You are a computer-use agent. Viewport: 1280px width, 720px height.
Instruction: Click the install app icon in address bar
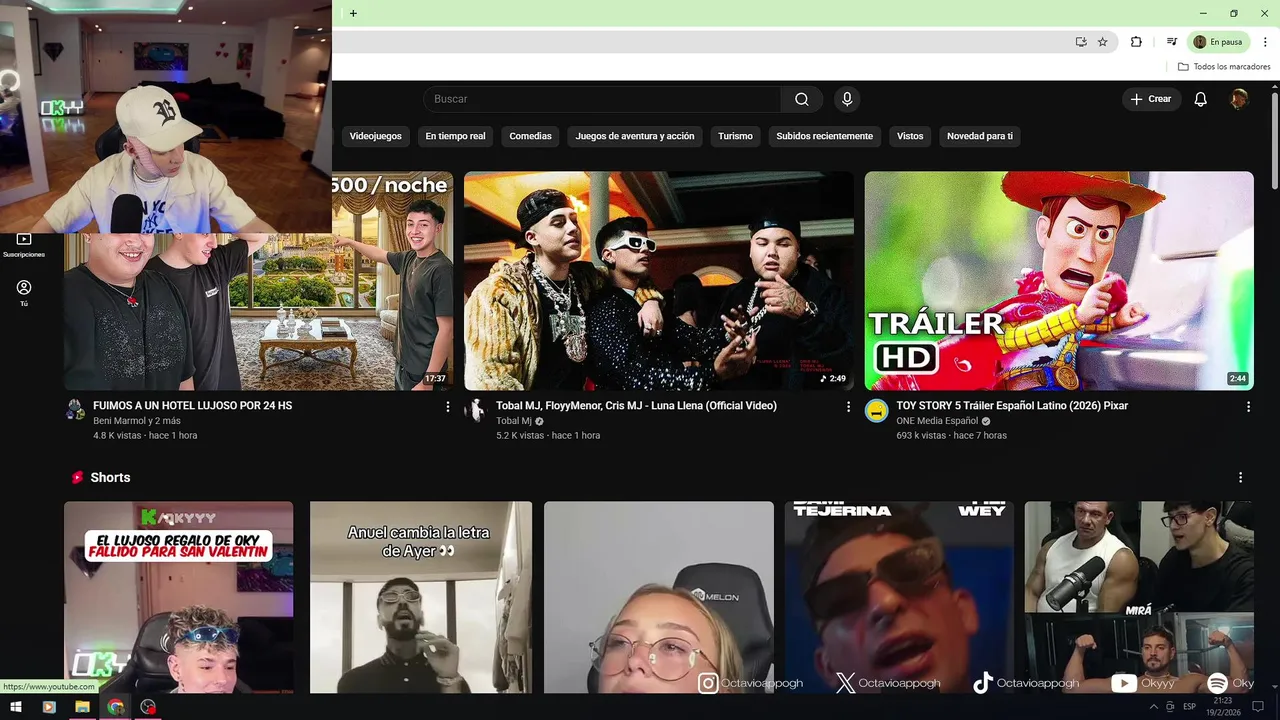click(1081, 42)
